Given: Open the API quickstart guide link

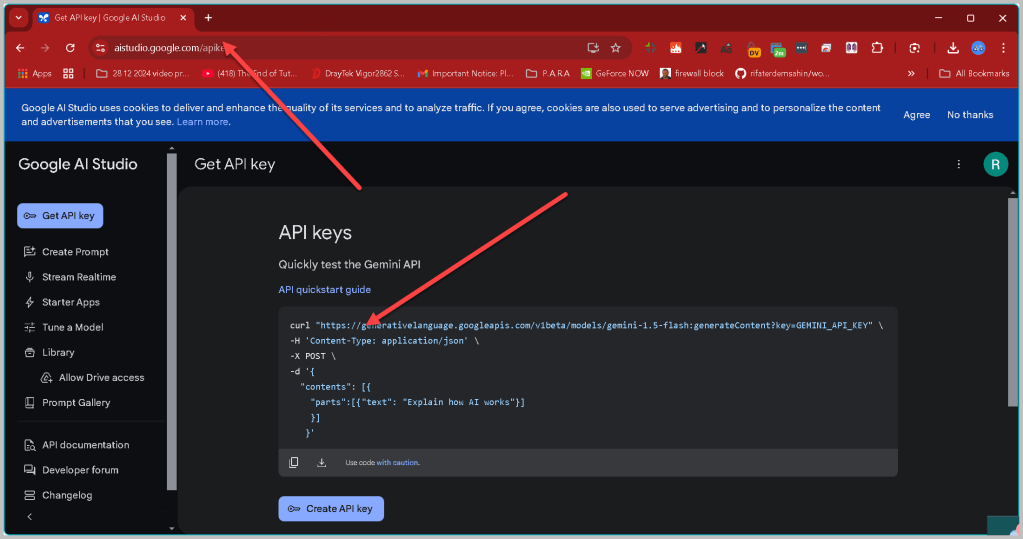Looking at the screenshot, I should 324,290.
